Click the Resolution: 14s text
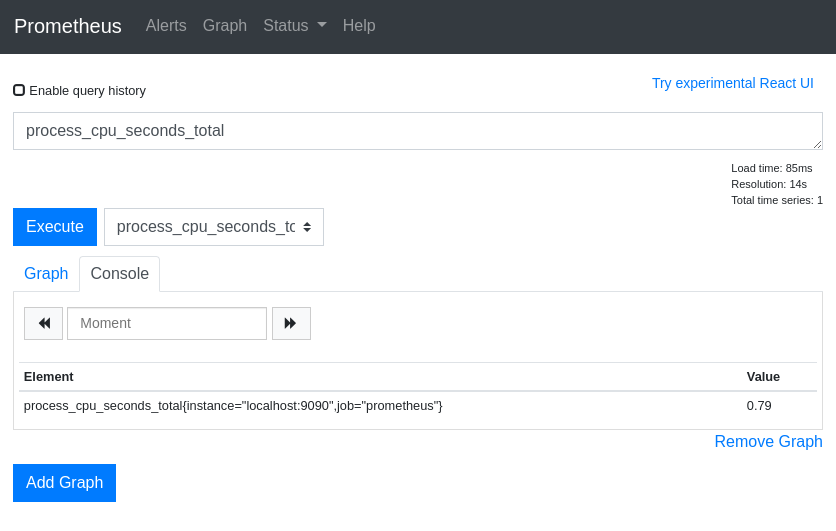The image size is (836, 531). [769, 184]
